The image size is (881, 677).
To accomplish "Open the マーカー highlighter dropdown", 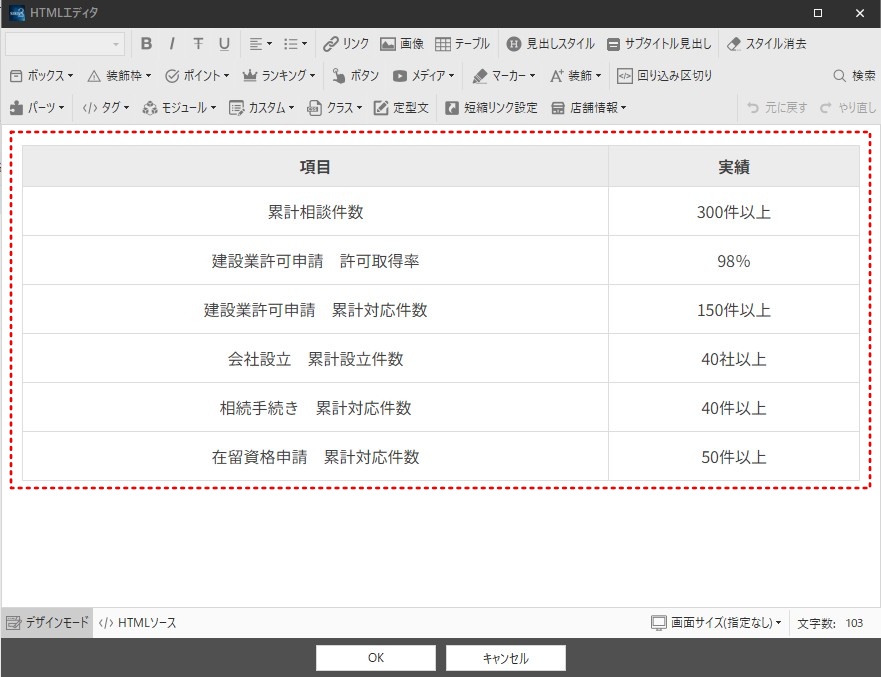I will (x=503, y=75).
